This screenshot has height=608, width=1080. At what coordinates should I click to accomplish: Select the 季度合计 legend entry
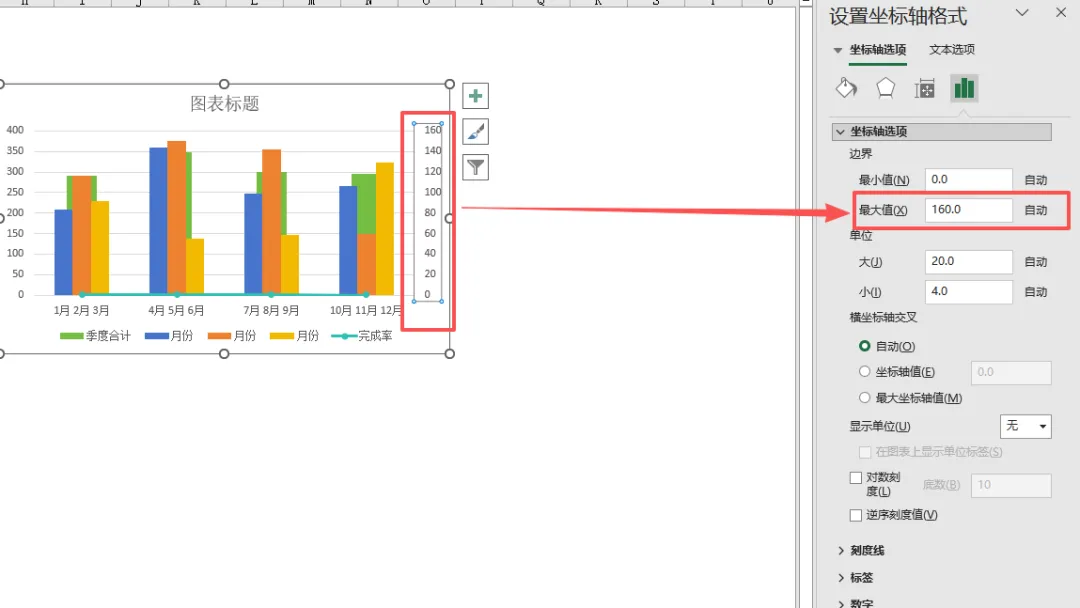pos(95,336)
